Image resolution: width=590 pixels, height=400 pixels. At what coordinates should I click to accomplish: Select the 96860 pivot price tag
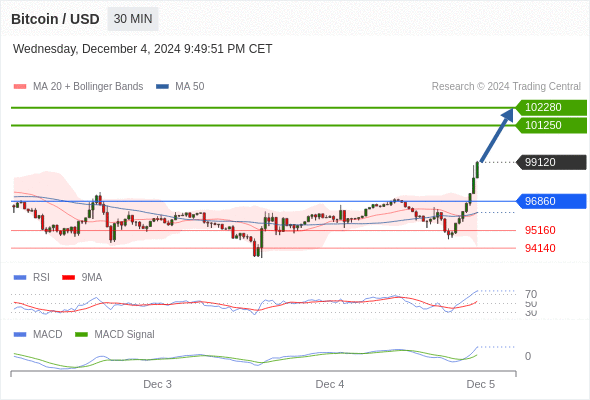[x=551, y=201]
